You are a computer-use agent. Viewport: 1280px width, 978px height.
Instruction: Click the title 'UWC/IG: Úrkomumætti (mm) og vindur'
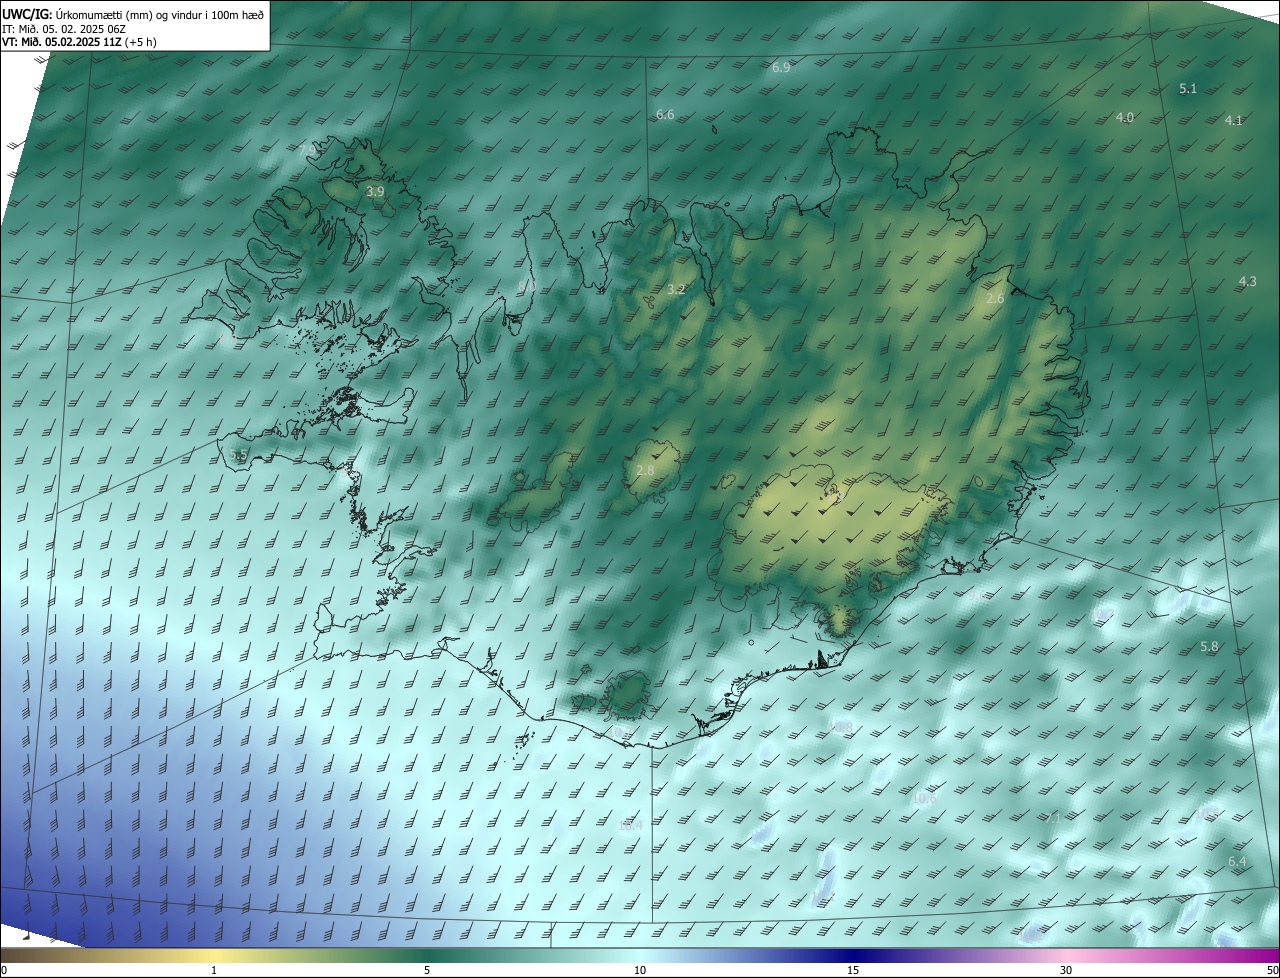click(132, 13)
